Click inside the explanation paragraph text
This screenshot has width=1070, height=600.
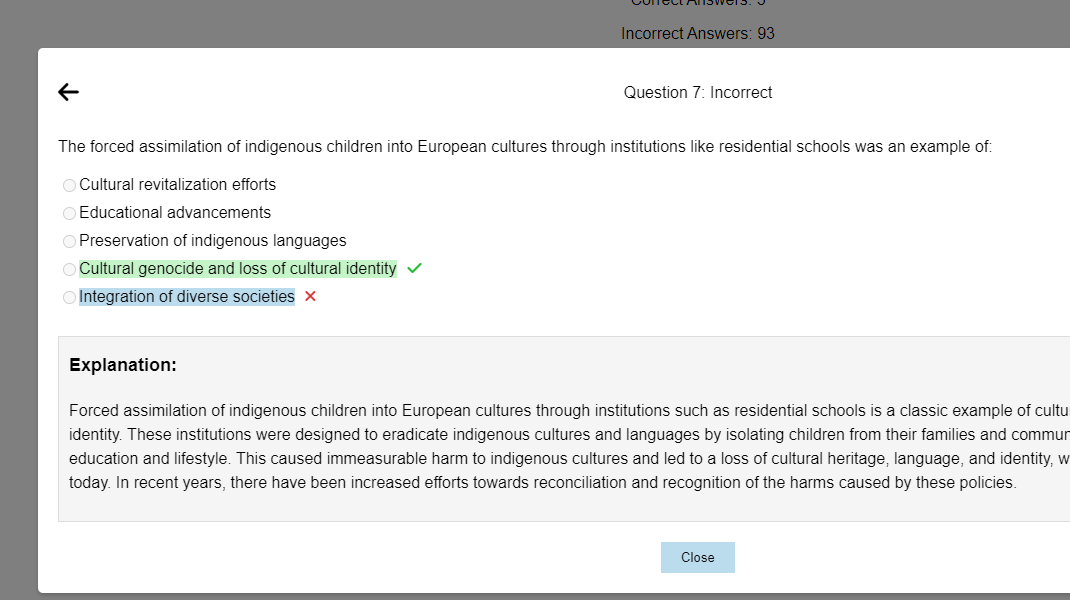(540, 447)
